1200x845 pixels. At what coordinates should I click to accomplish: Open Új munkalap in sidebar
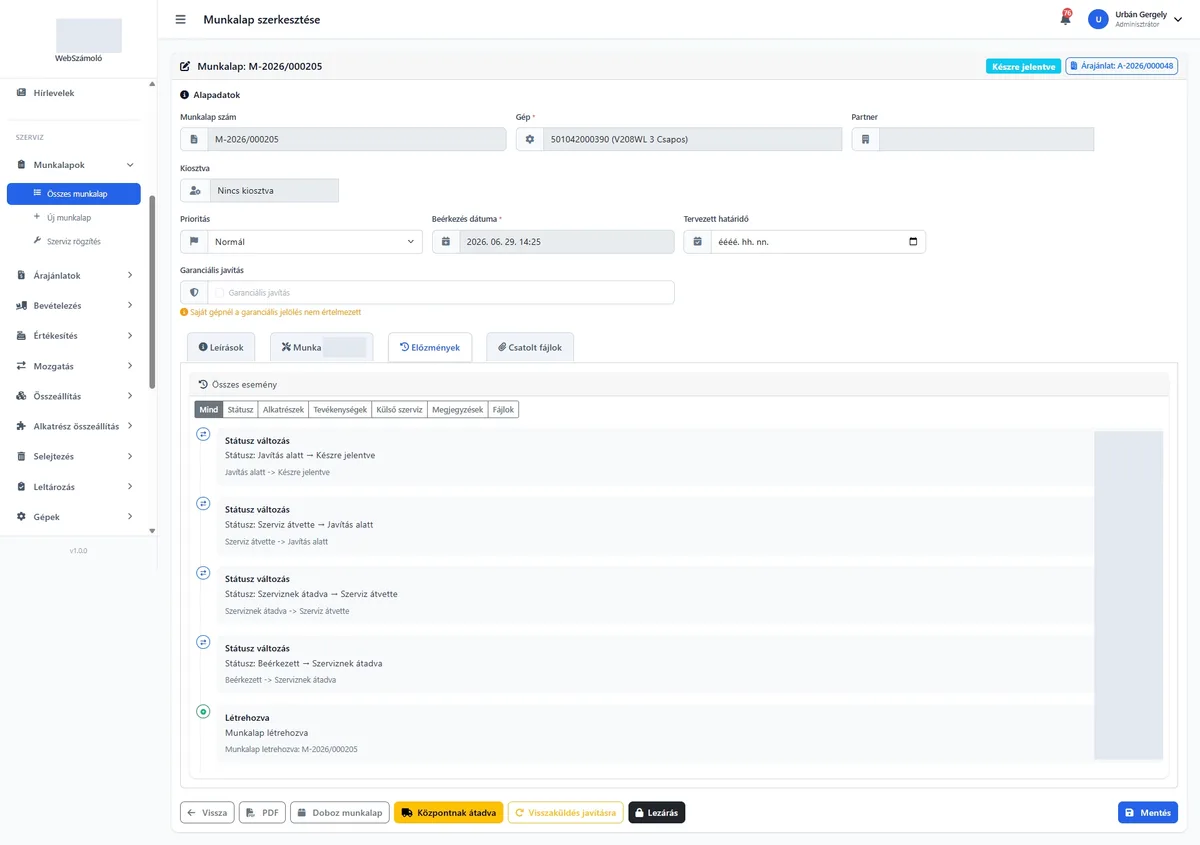pyautogui.click(x=69, y=217)
